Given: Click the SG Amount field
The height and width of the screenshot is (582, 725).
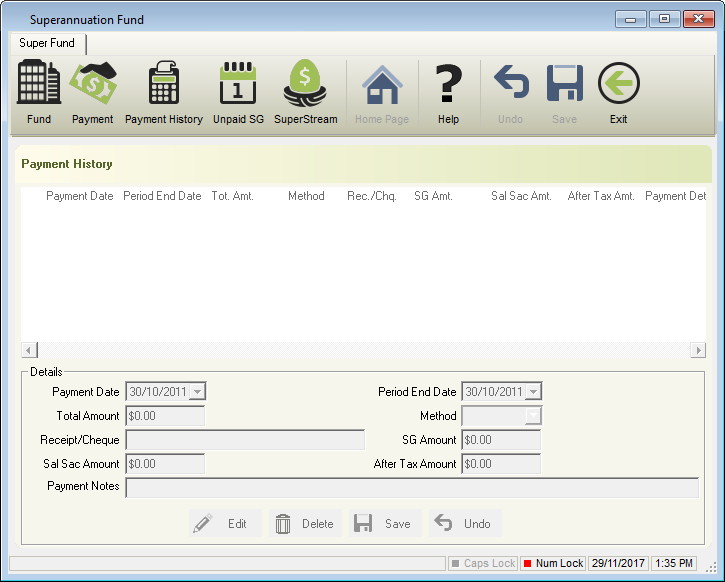Looking at the screenshot, I should coord(501,440).
